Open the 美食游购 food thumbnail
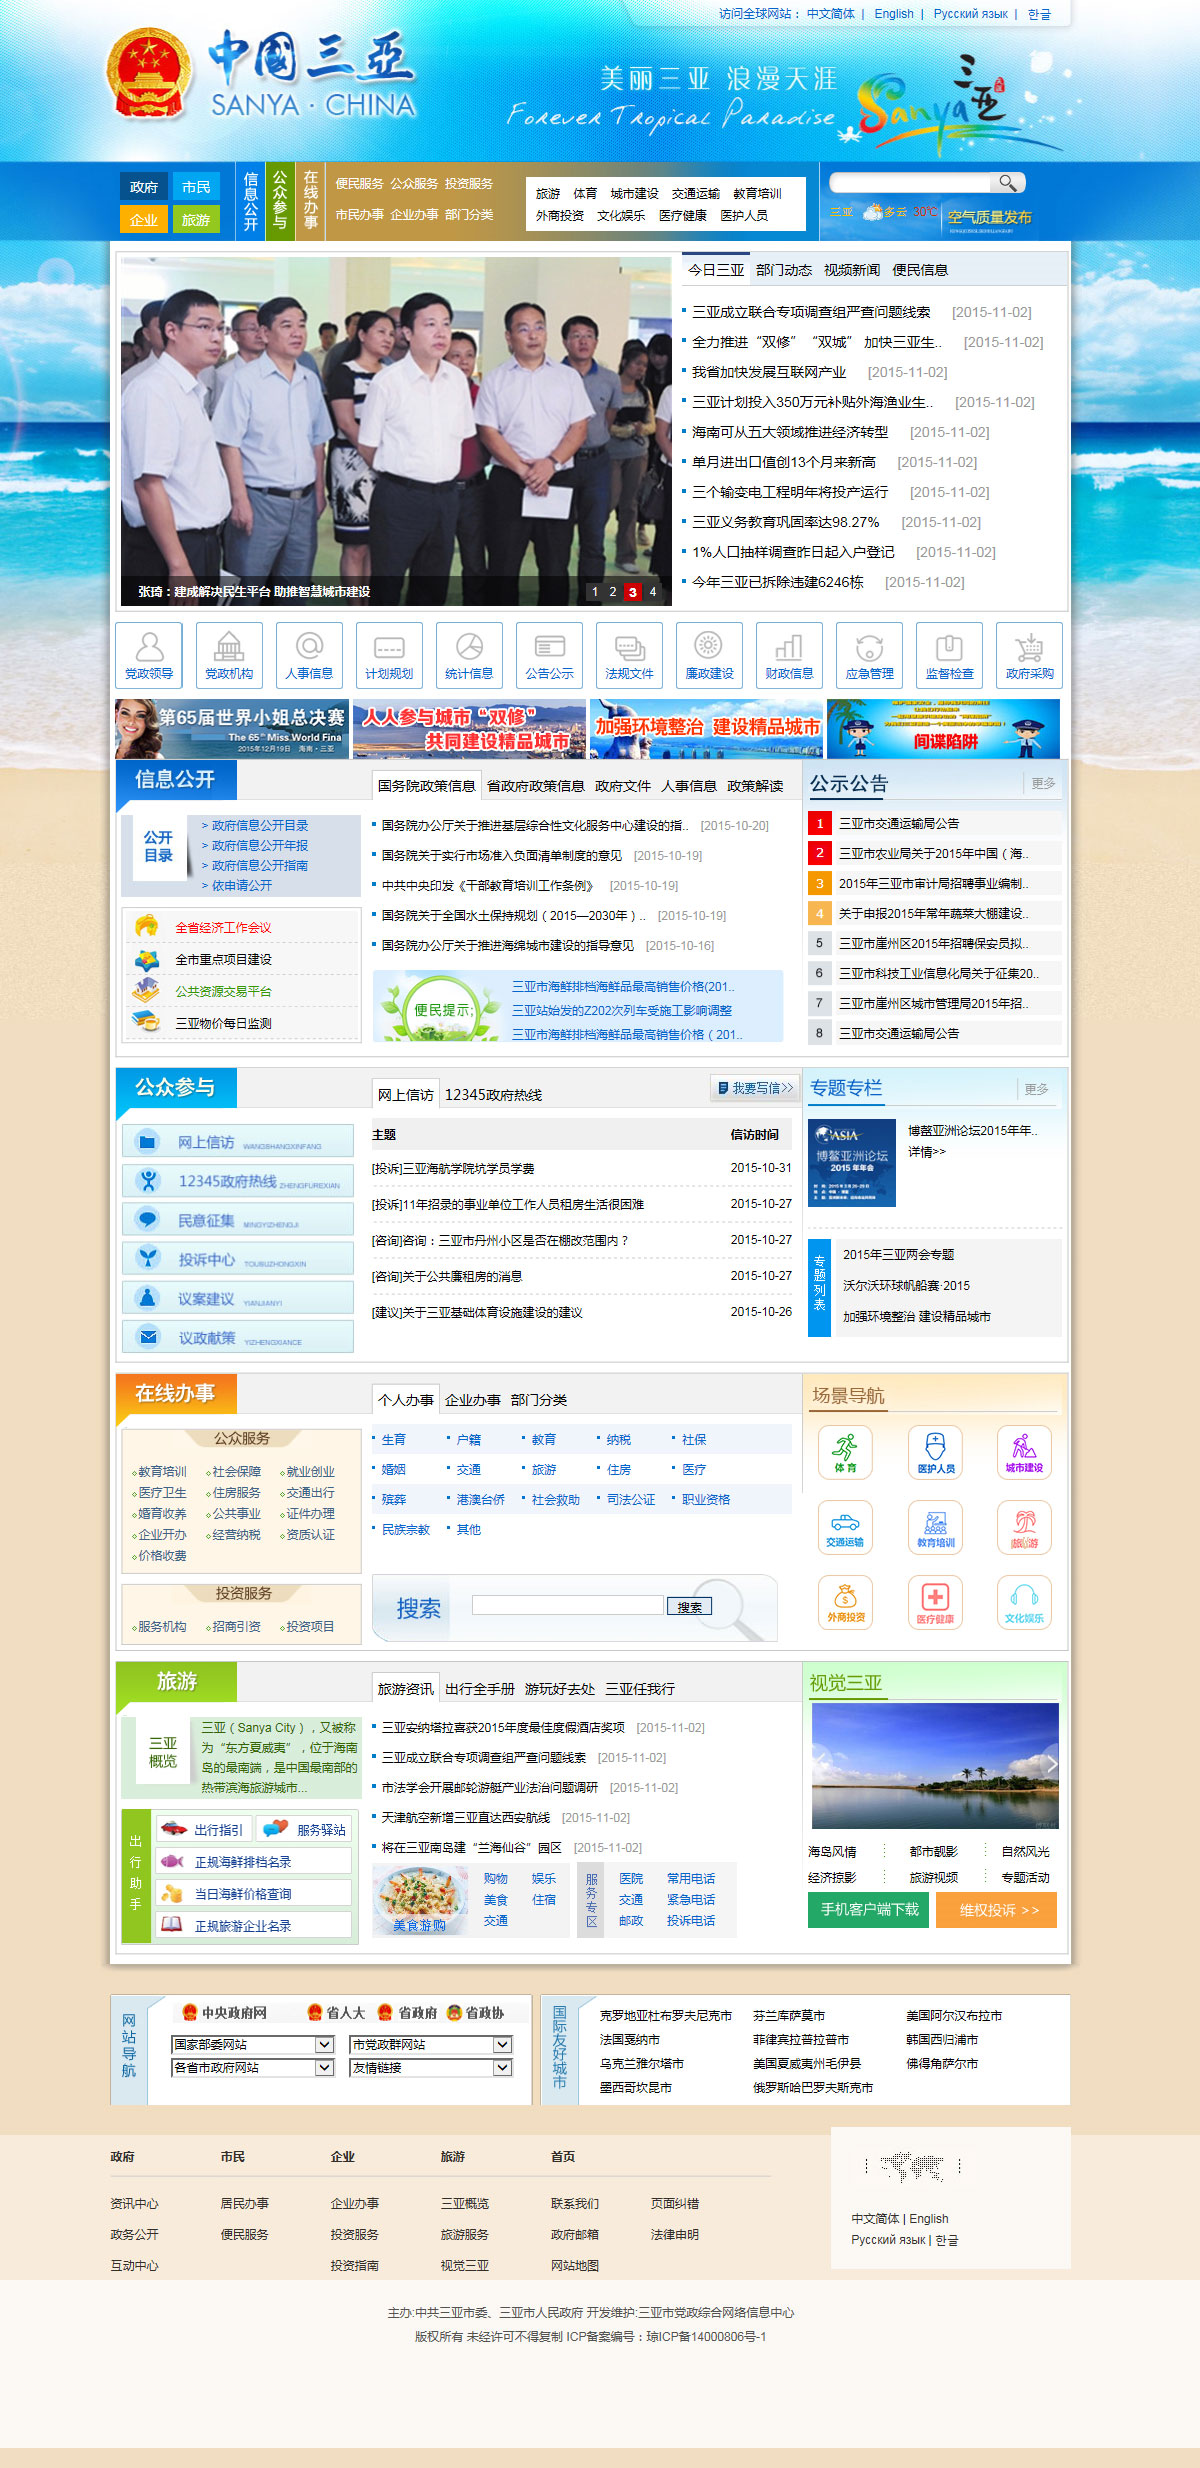Viewport: 1200px width, 2468px height. click(419, 1900)
